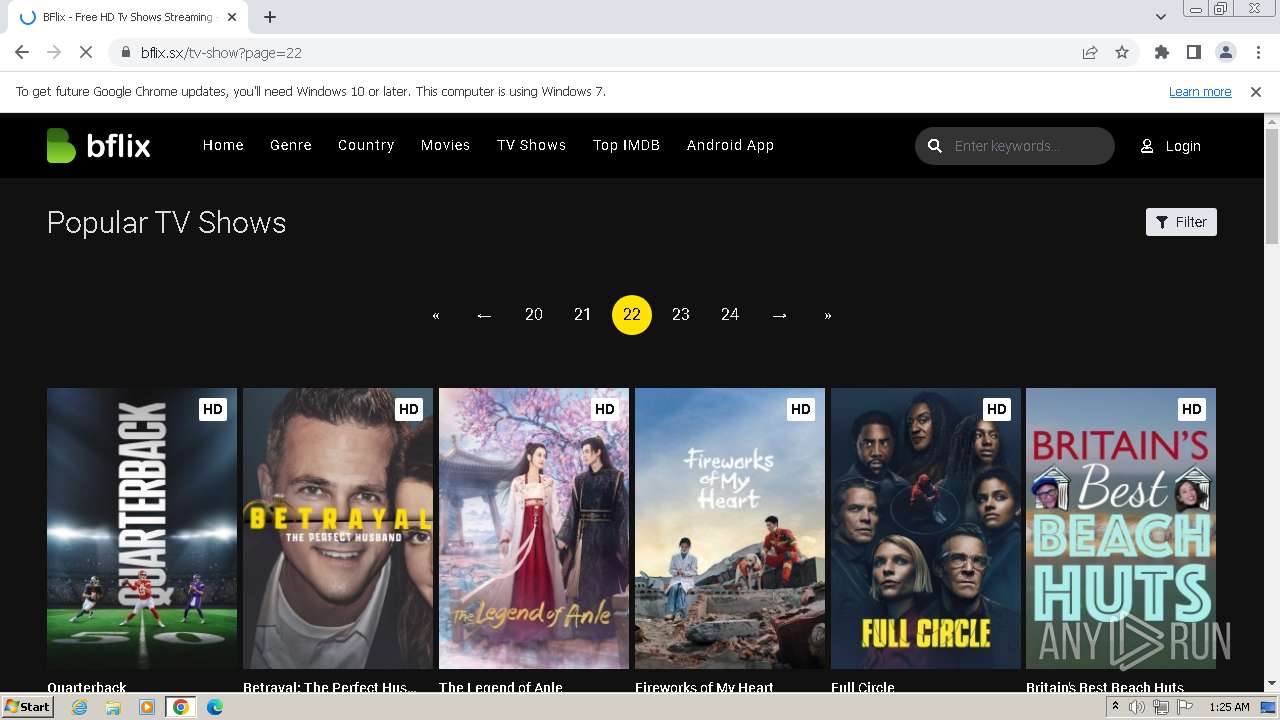Click the taskbar clock 1:25 AM
The height and width of the screenshot is (720, 1280).
point(1229,707)
